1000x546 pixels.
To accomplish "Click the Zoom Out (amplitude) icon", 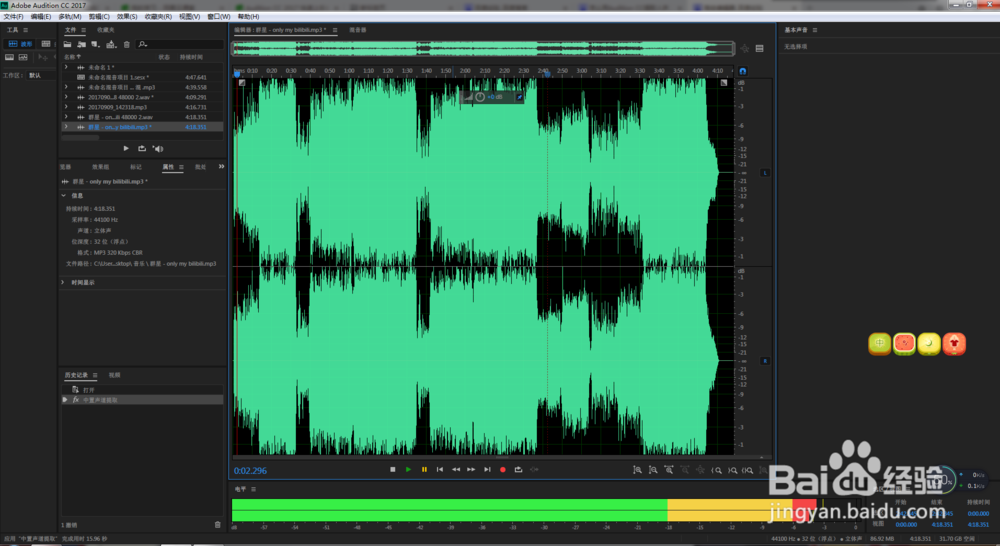I will 653,470.
